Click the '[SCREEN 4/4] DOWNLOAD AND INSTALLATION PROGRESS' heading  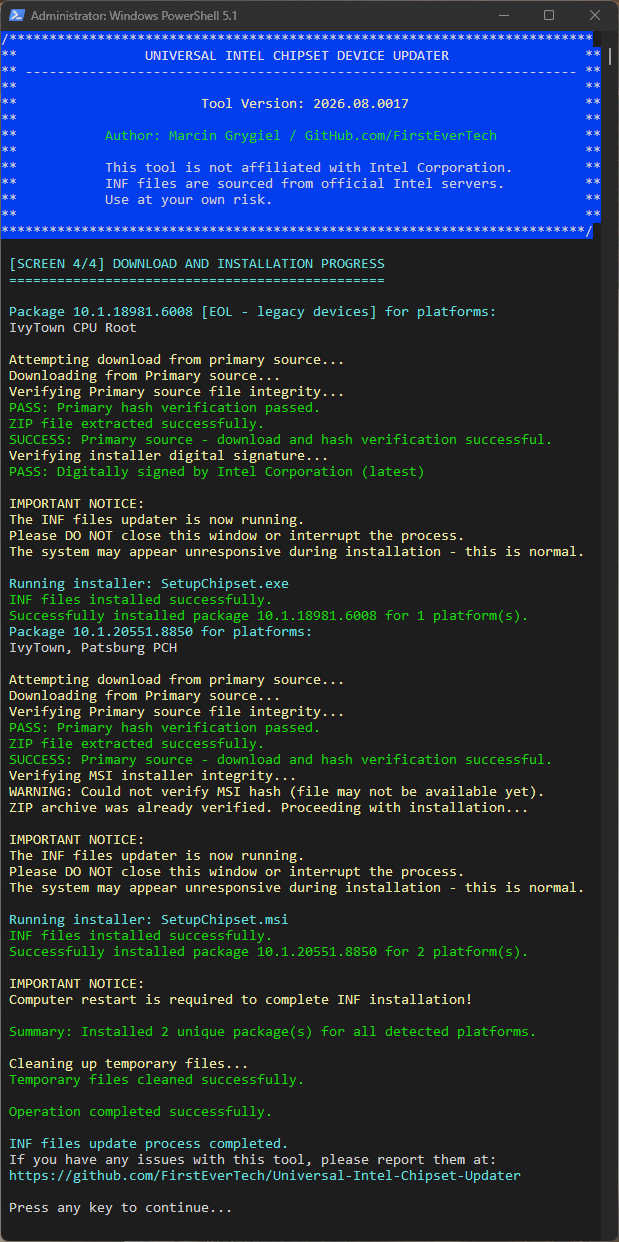(197, 264)
